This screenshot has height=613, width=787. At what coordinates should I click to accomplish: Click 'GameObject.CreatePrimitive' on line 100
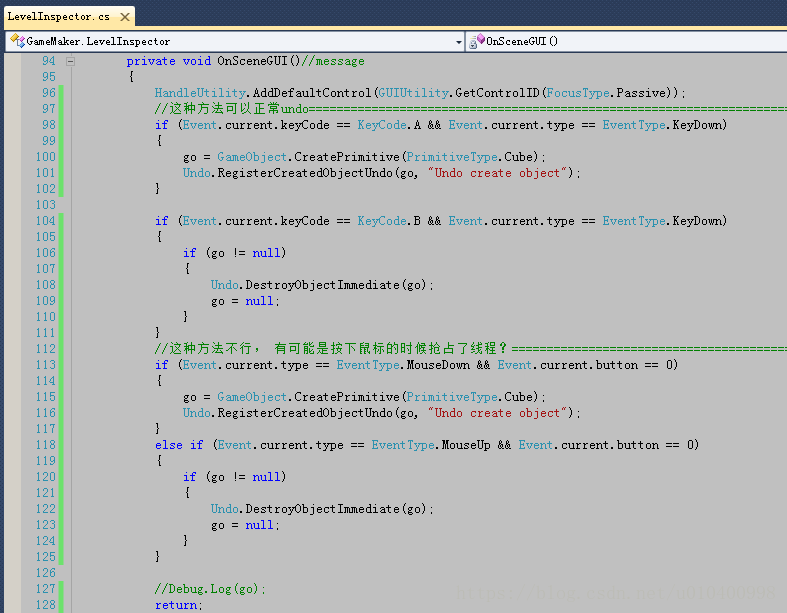308,157
